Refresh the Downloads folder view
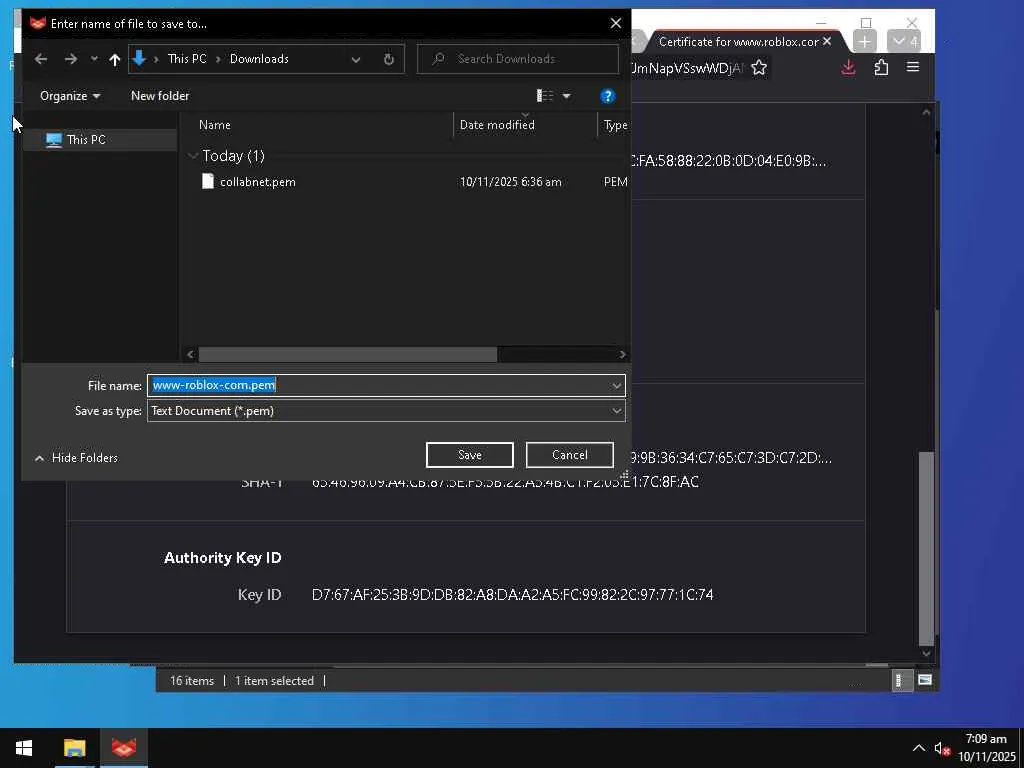Image resolution: width=1024 pixels, height=768 pixels. click(x=389, y=59)
